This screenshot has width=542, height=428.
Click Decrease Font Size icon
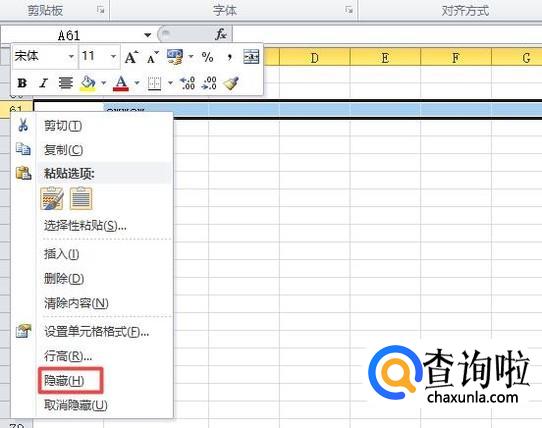pyautogui.click(x=152, y=57)
